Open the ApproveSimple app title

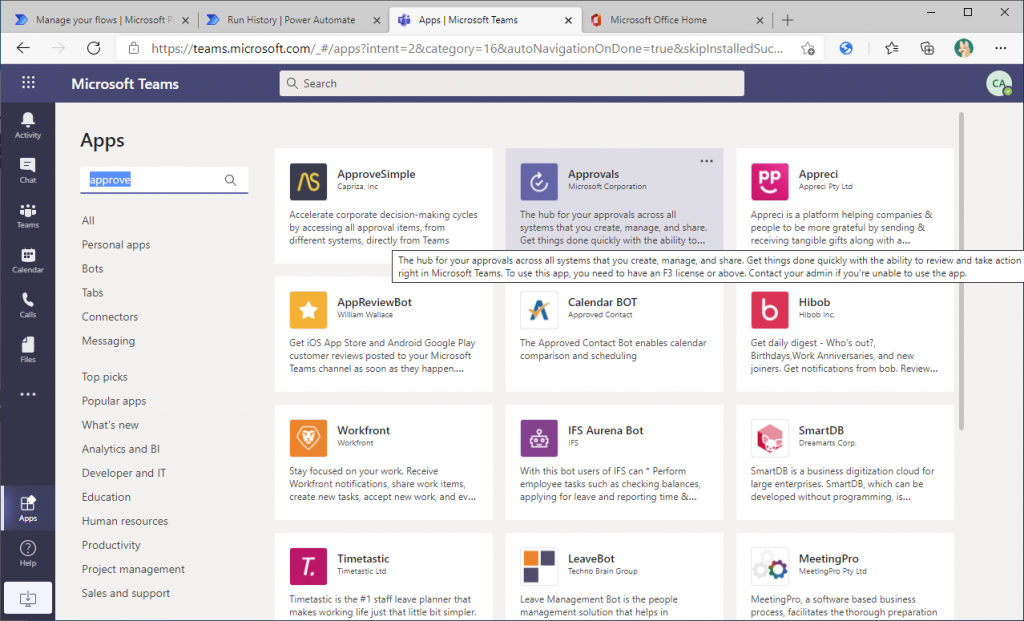[x=376, y=174]
